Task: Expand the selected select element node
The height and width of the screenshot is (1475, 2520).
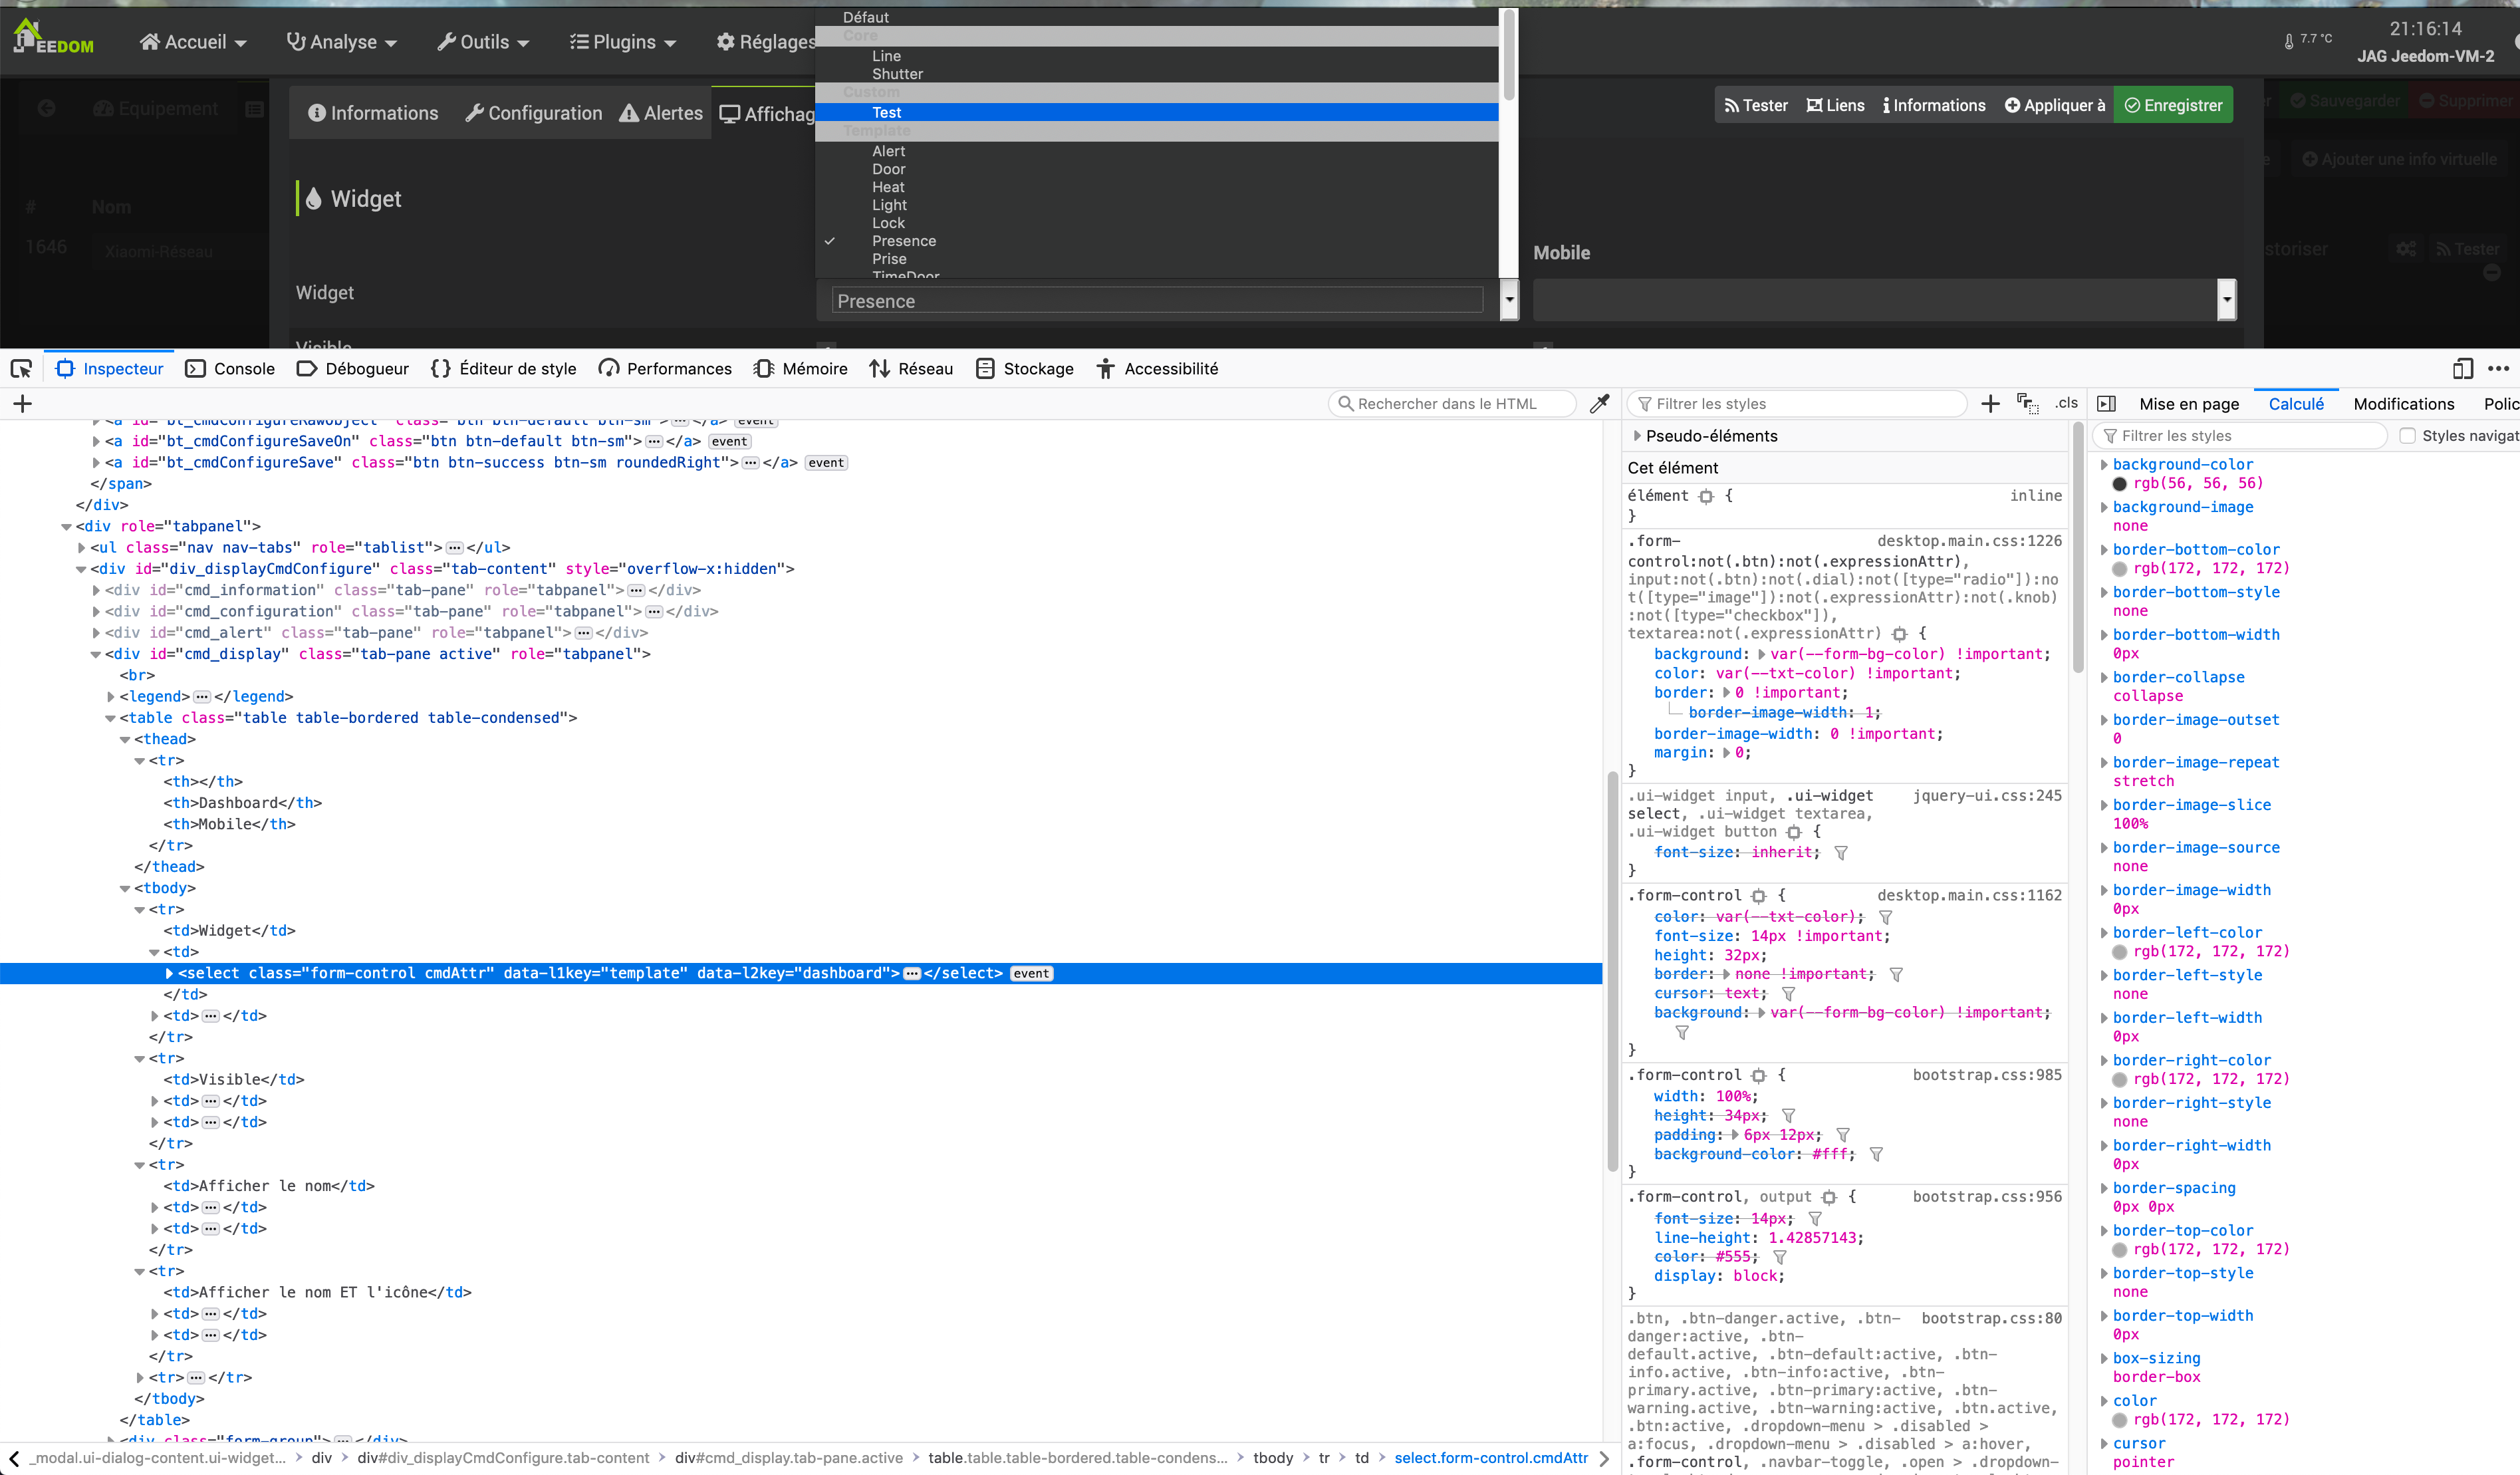Action: tap(169, 974)
